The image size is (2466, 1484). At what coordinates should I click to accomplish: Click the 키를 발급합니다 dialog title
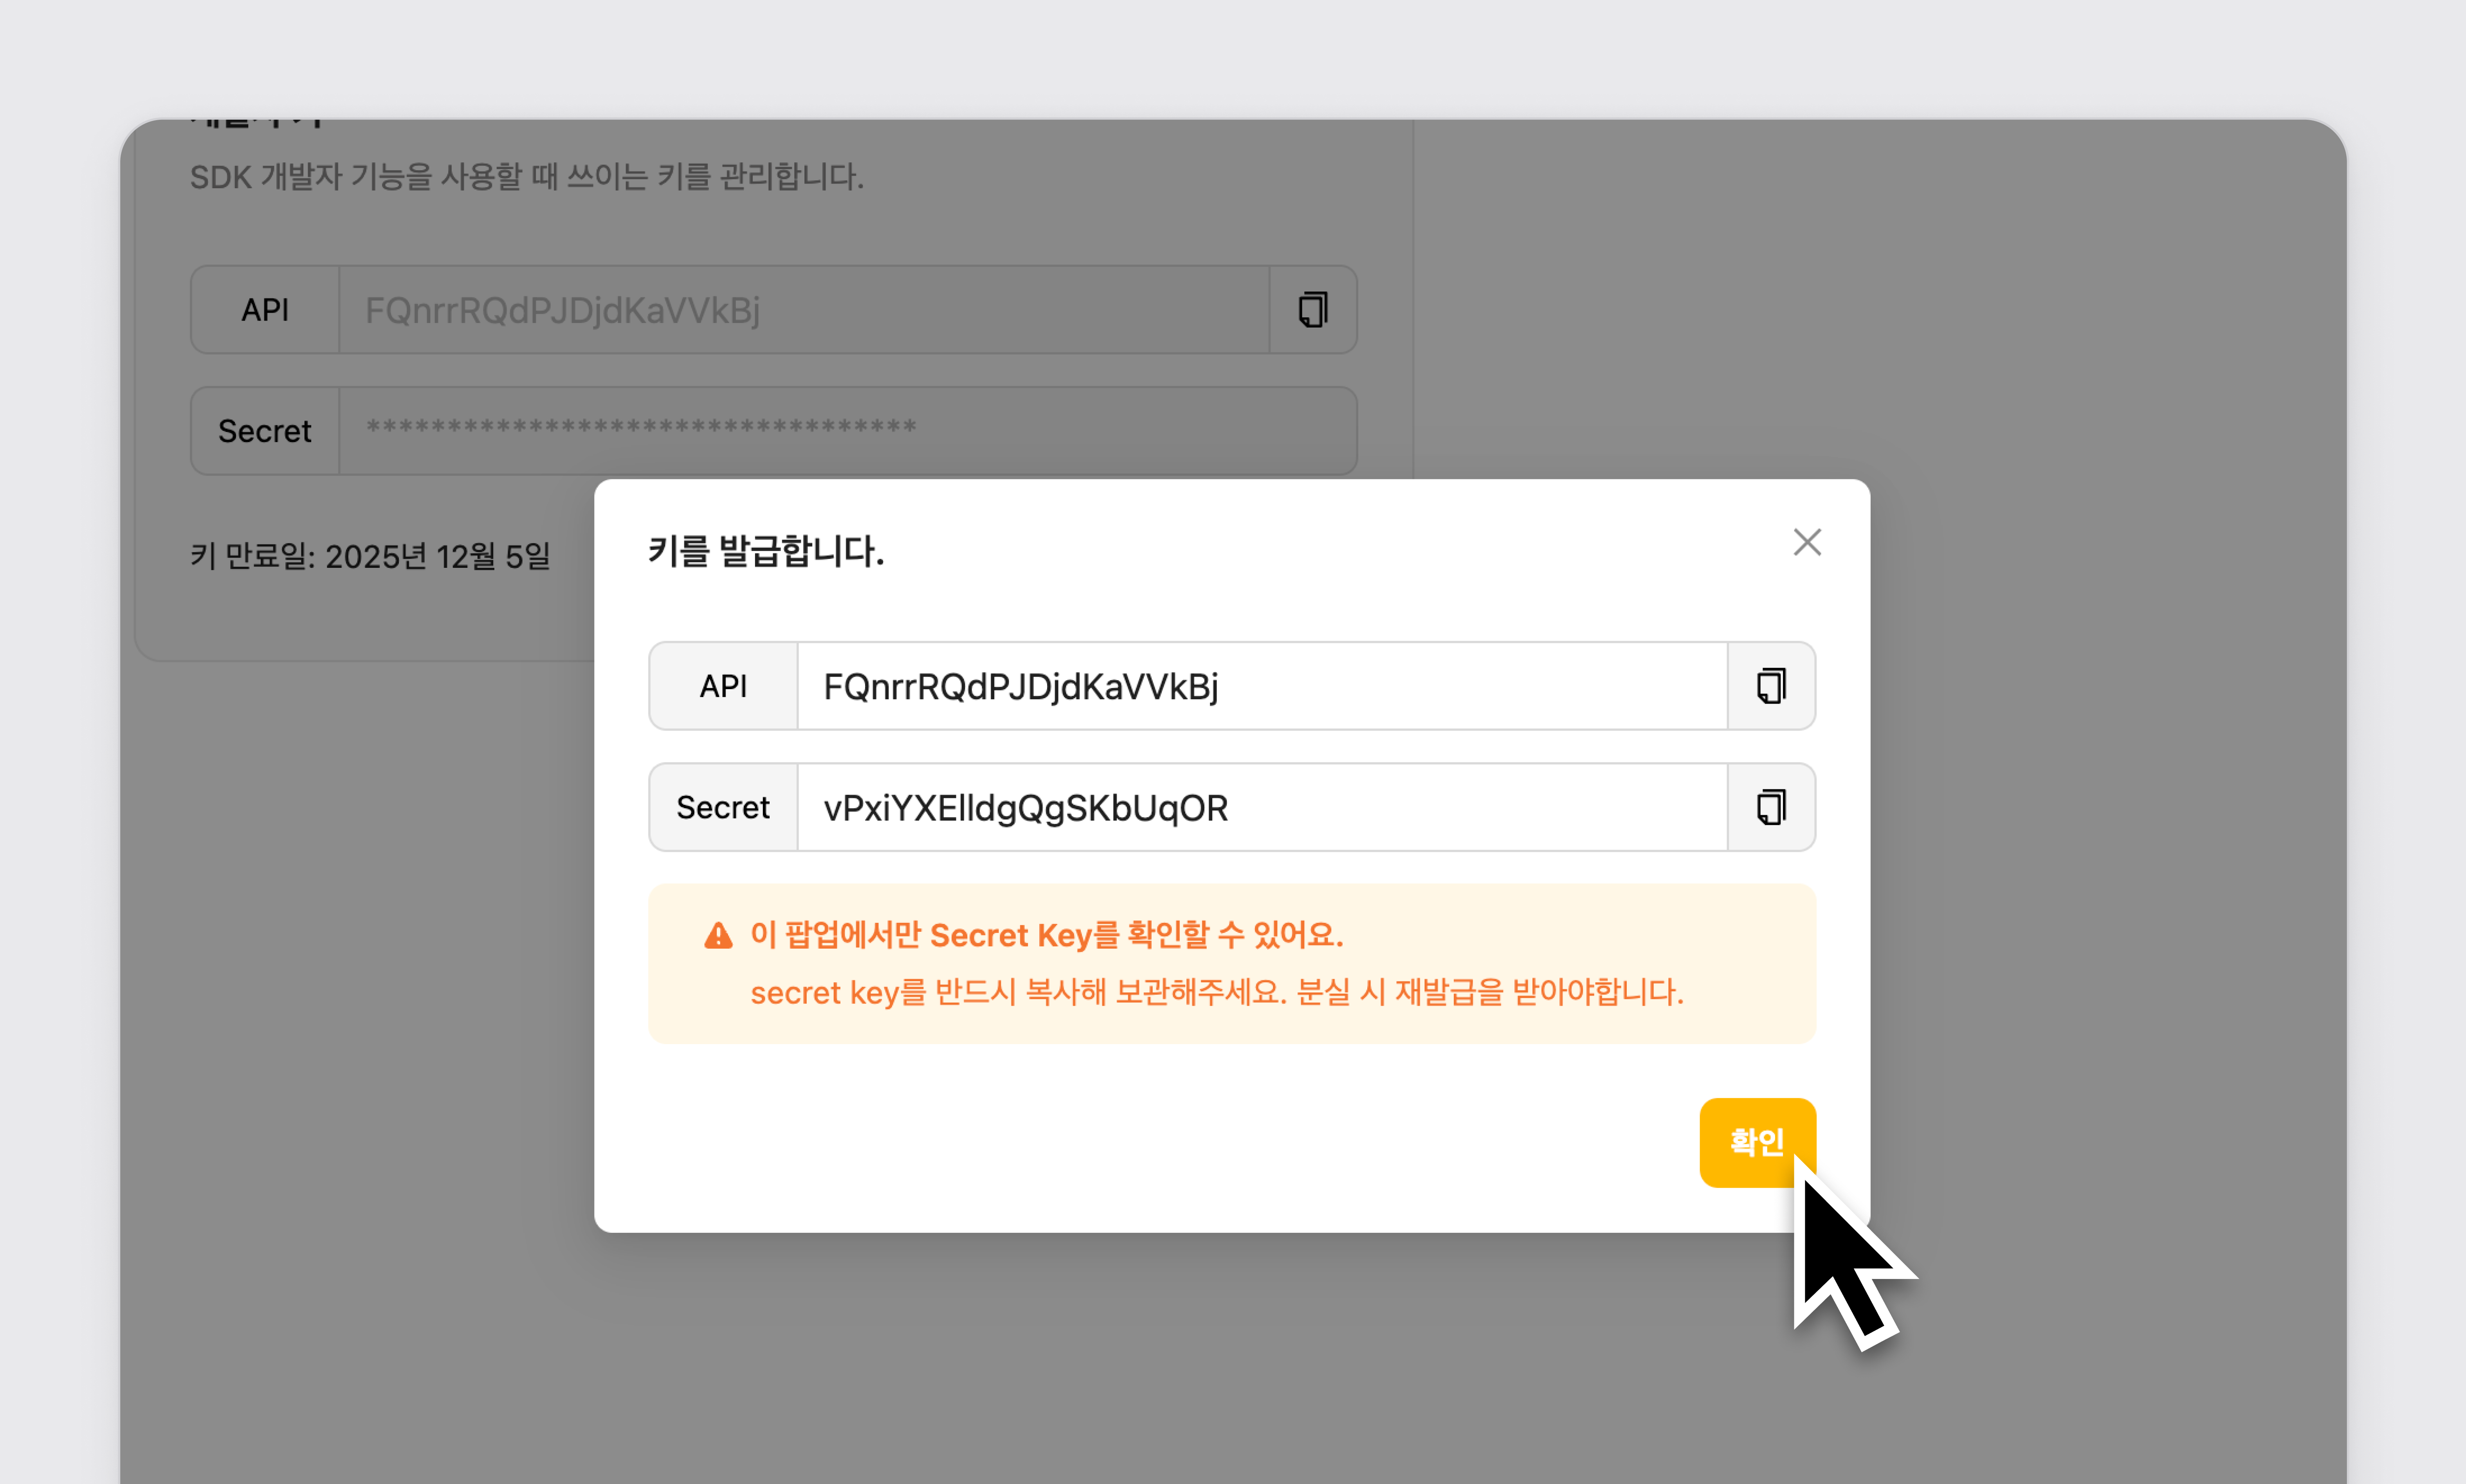click(x=766, y=551)
